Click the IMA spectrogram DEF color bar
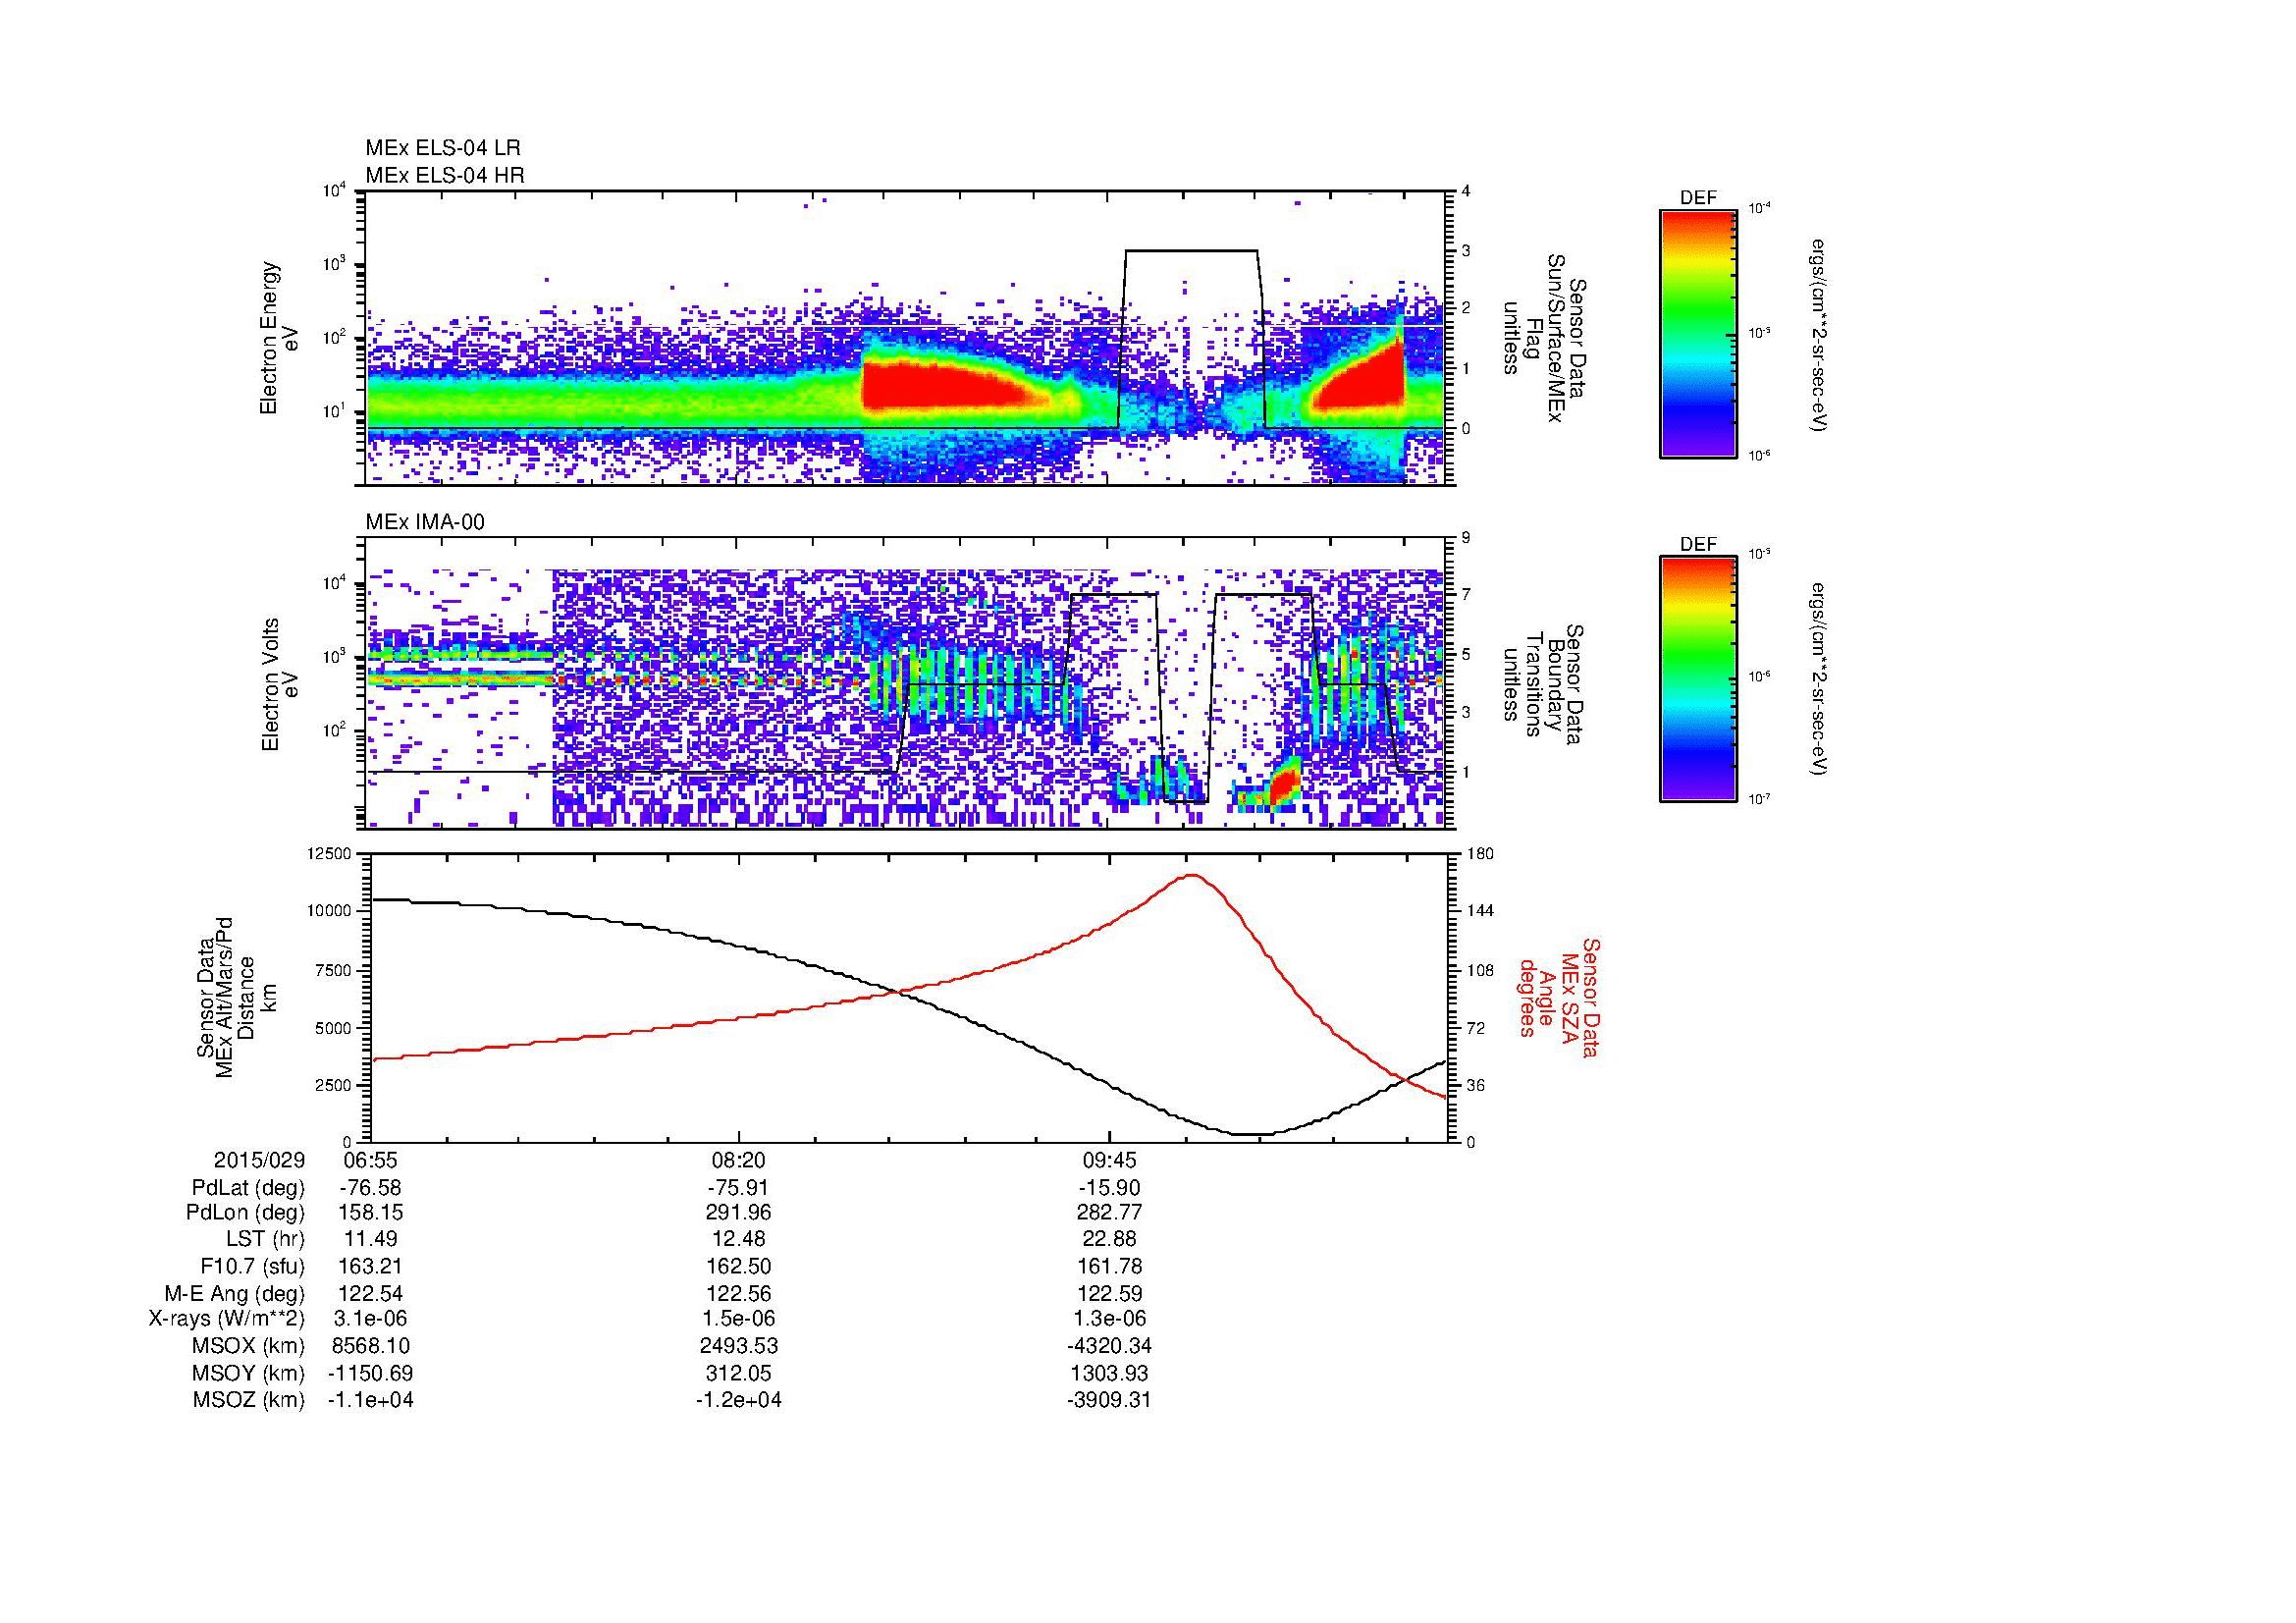This screenshot has height=1623, width=2296. pyautogui.click(x=1698, y=679)
